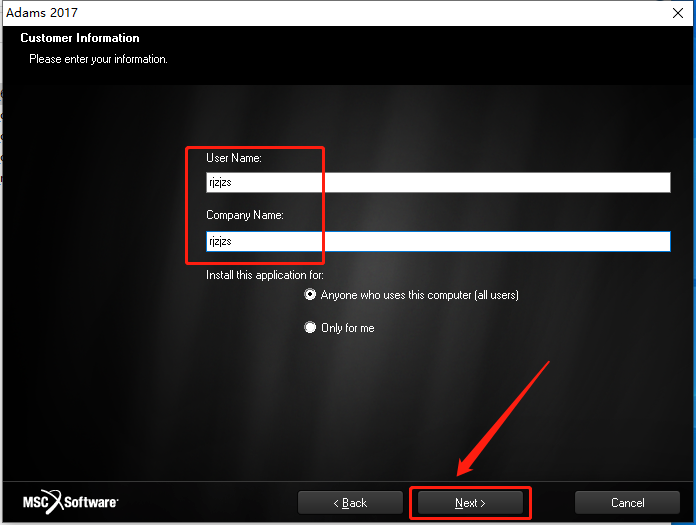Proceed with the Next button
The height and width of the screenshot is (525, 696).
(470, 503)
